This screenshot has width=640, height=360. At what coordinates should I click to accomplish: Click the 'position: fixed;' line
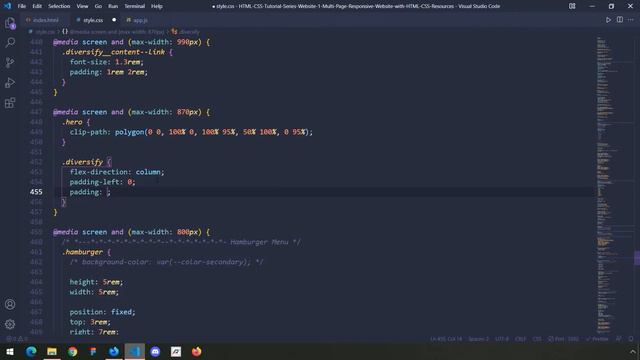coord(102,312)
